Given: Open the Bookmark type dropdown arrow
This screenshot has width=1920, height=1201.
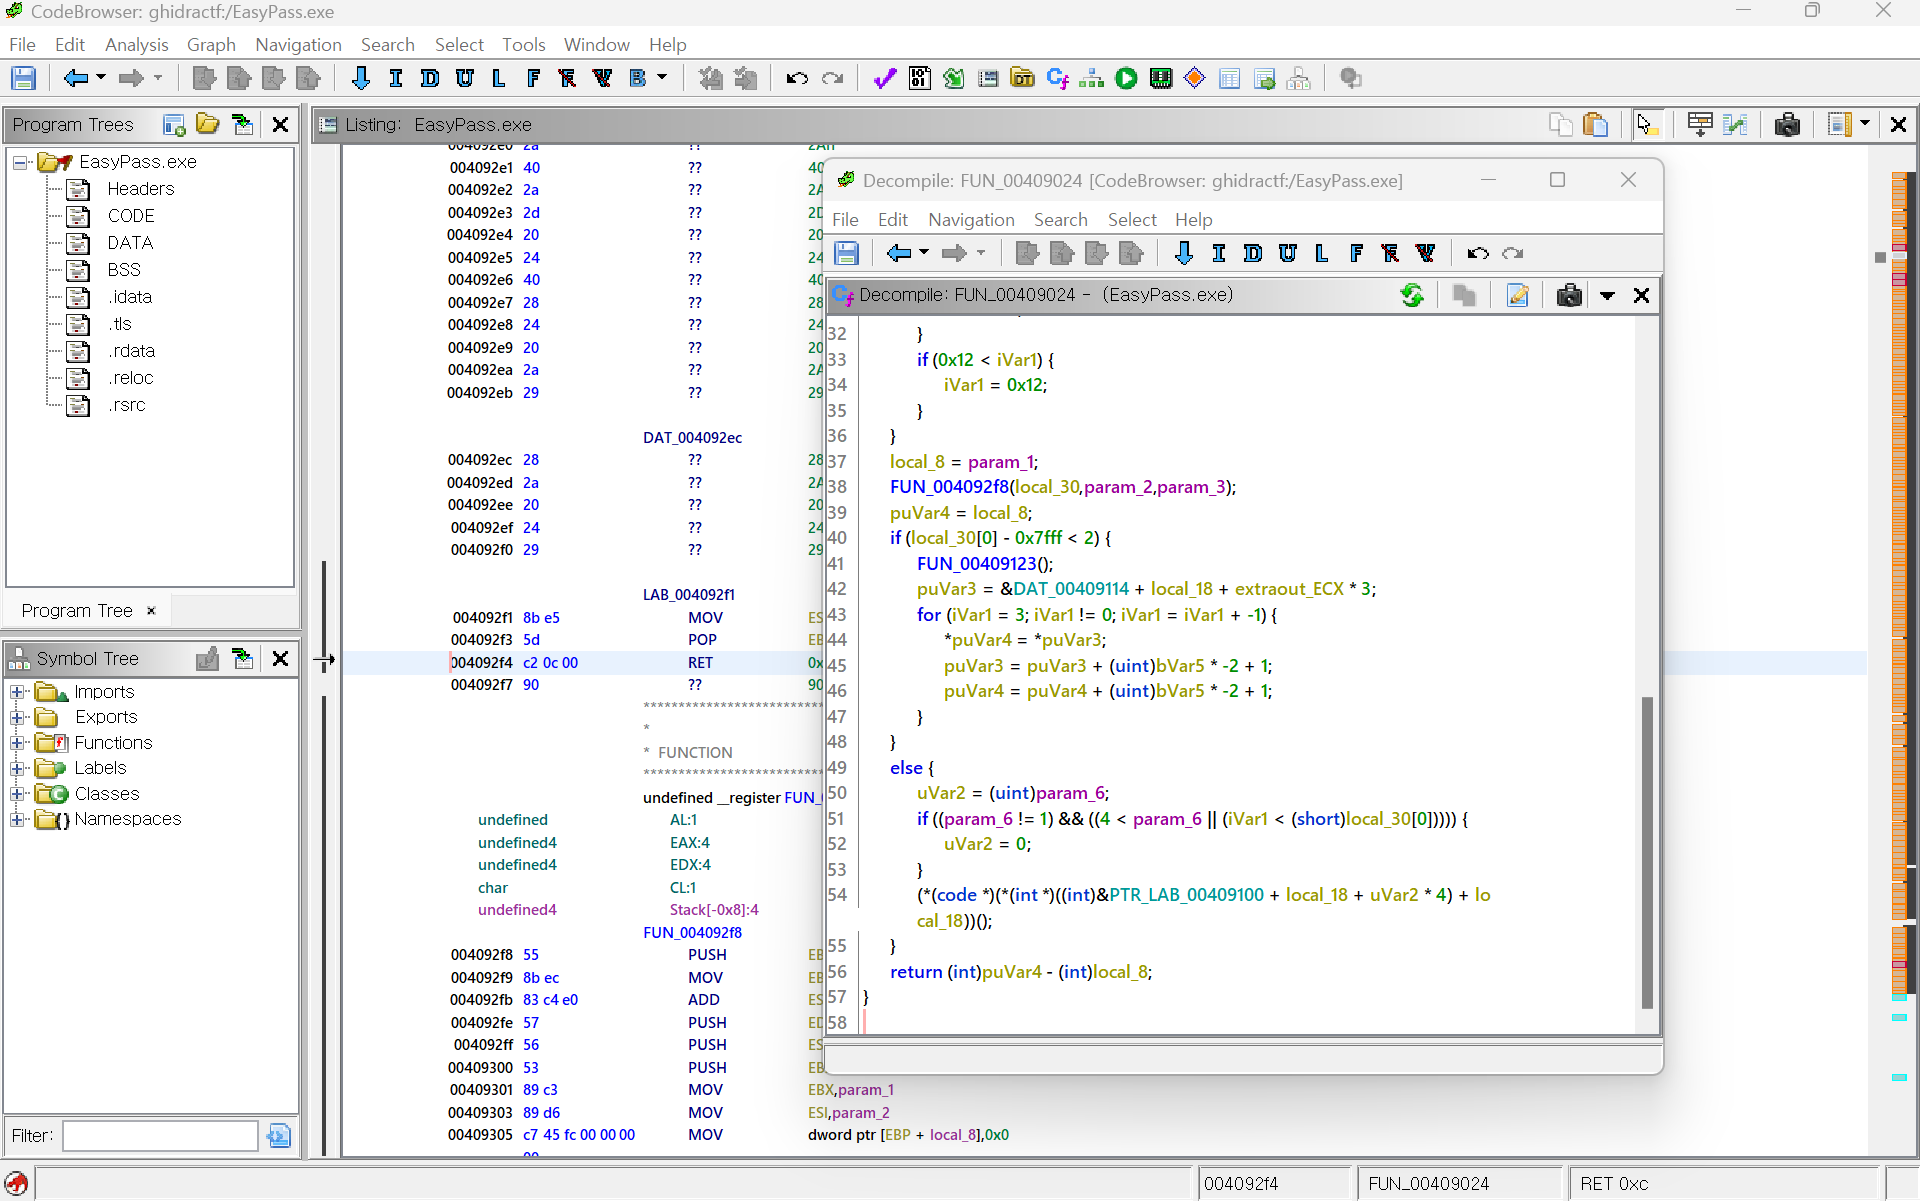Looking at the screenshot, I should point(662,78).
